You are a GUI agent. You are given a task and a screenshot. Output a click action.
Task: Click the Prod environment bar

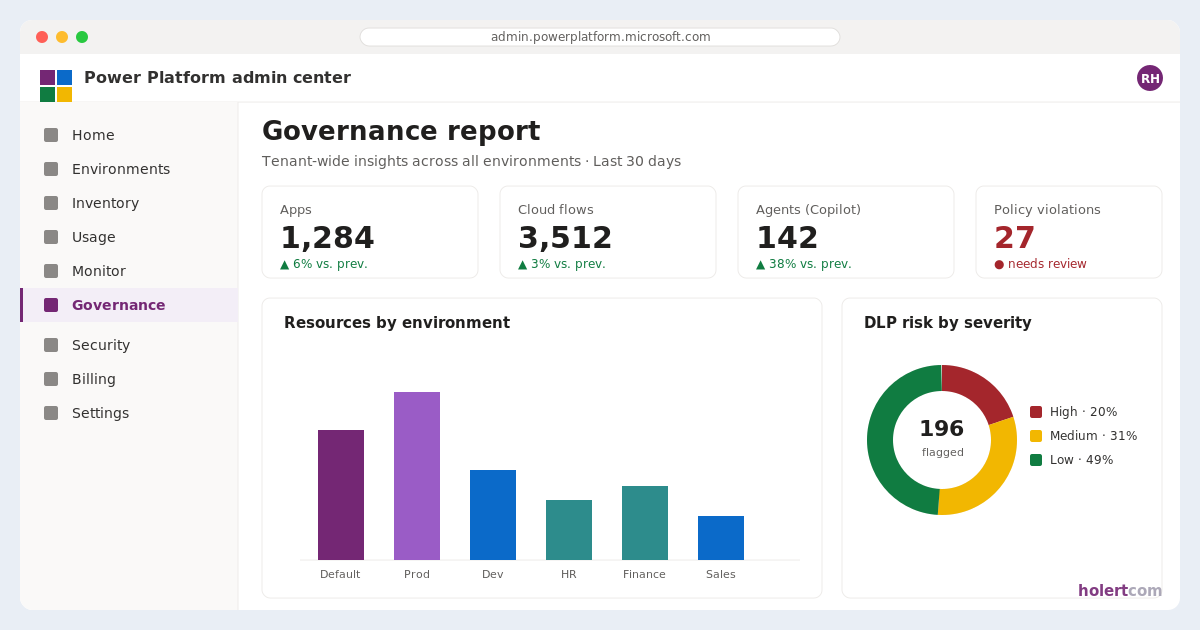pos(417,476)
